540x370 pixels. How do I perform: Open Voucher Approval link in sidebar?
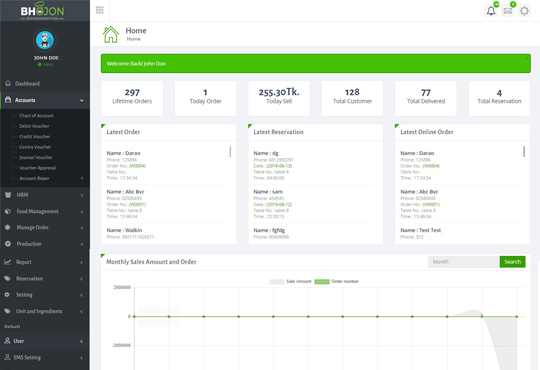click(x=38, y=168)
